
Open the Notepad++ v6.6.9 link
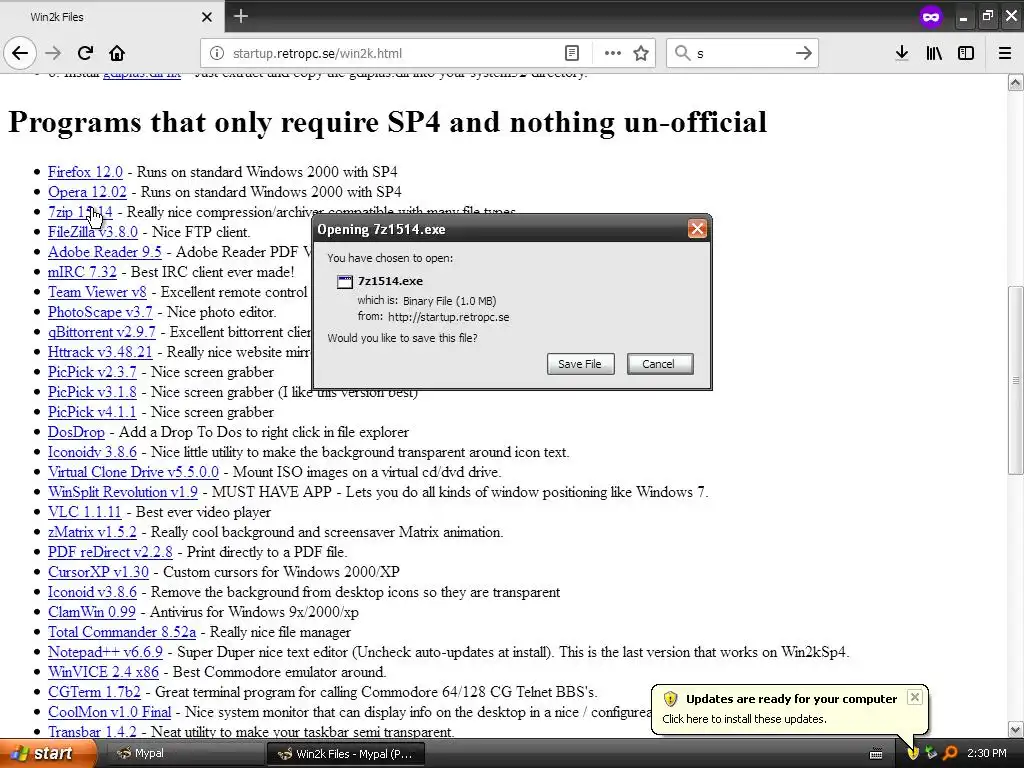[x=105, y=652]
